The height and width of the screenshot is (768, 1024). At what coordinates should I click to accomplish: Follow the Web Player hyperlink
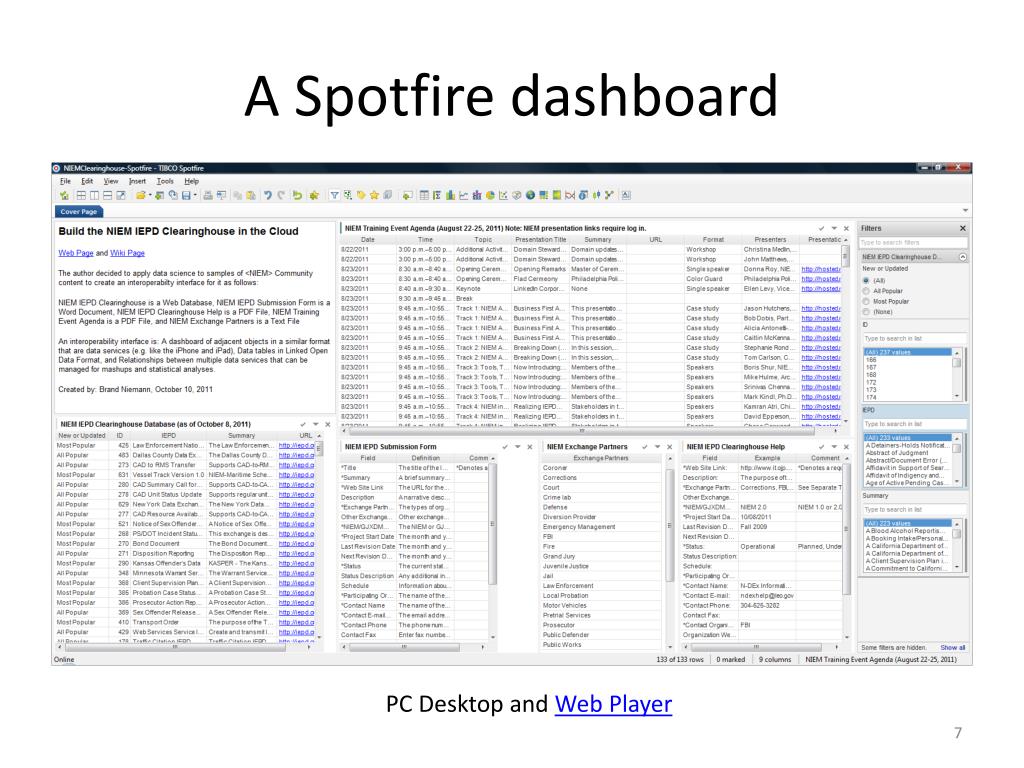click(x=613, y=704)
